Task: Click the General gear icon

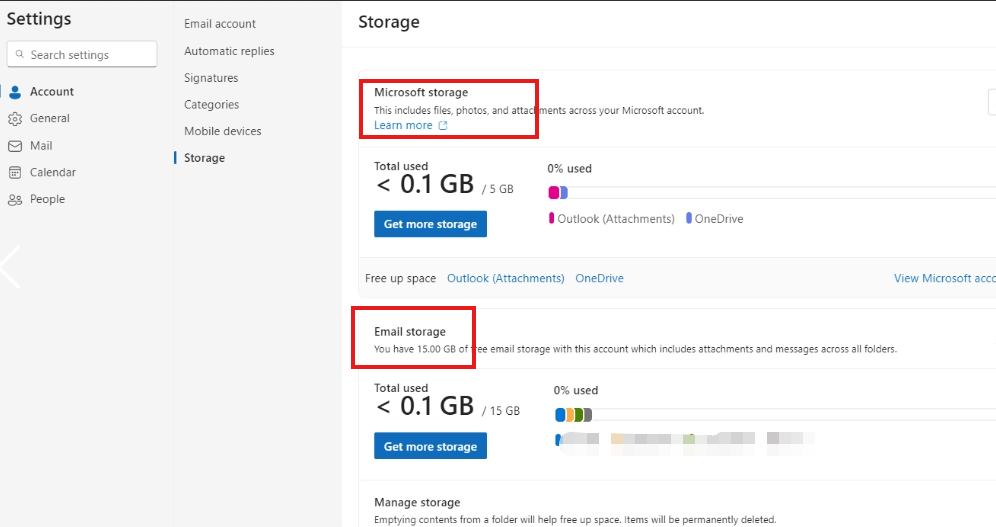Action: [15, 119]
